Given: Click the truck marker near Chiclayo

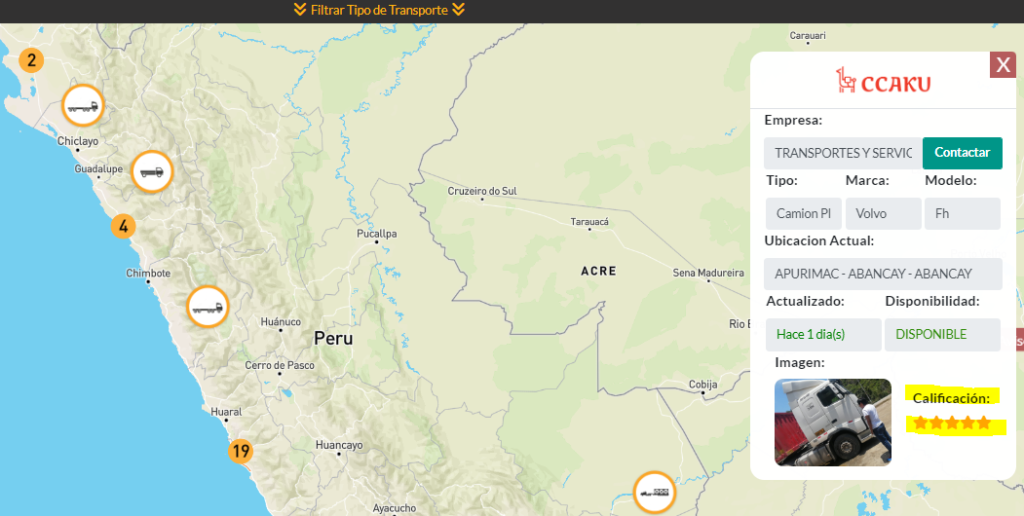Looking at the screenshot, I should pos(82,105).
